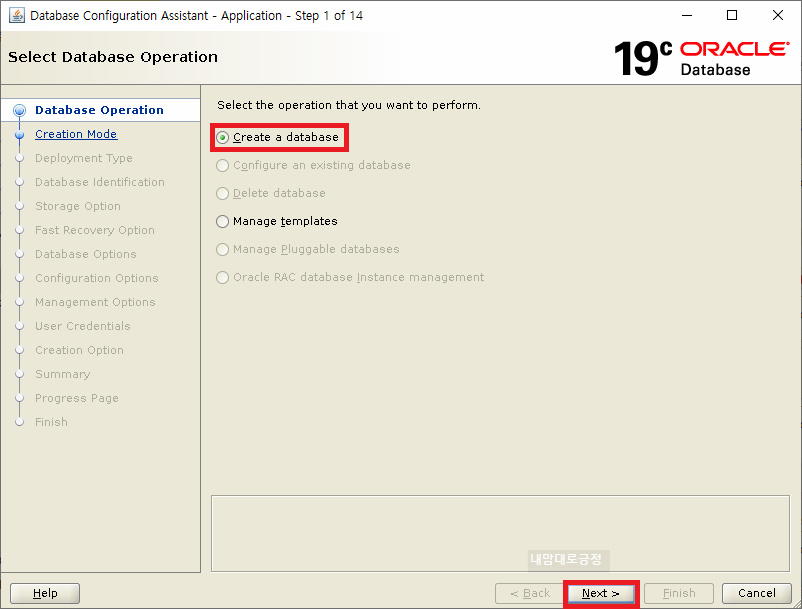Image resolution: width=802 pixels, height=609 pixels.
Task: Click the Database Identification step
Action: click(100, 182)
